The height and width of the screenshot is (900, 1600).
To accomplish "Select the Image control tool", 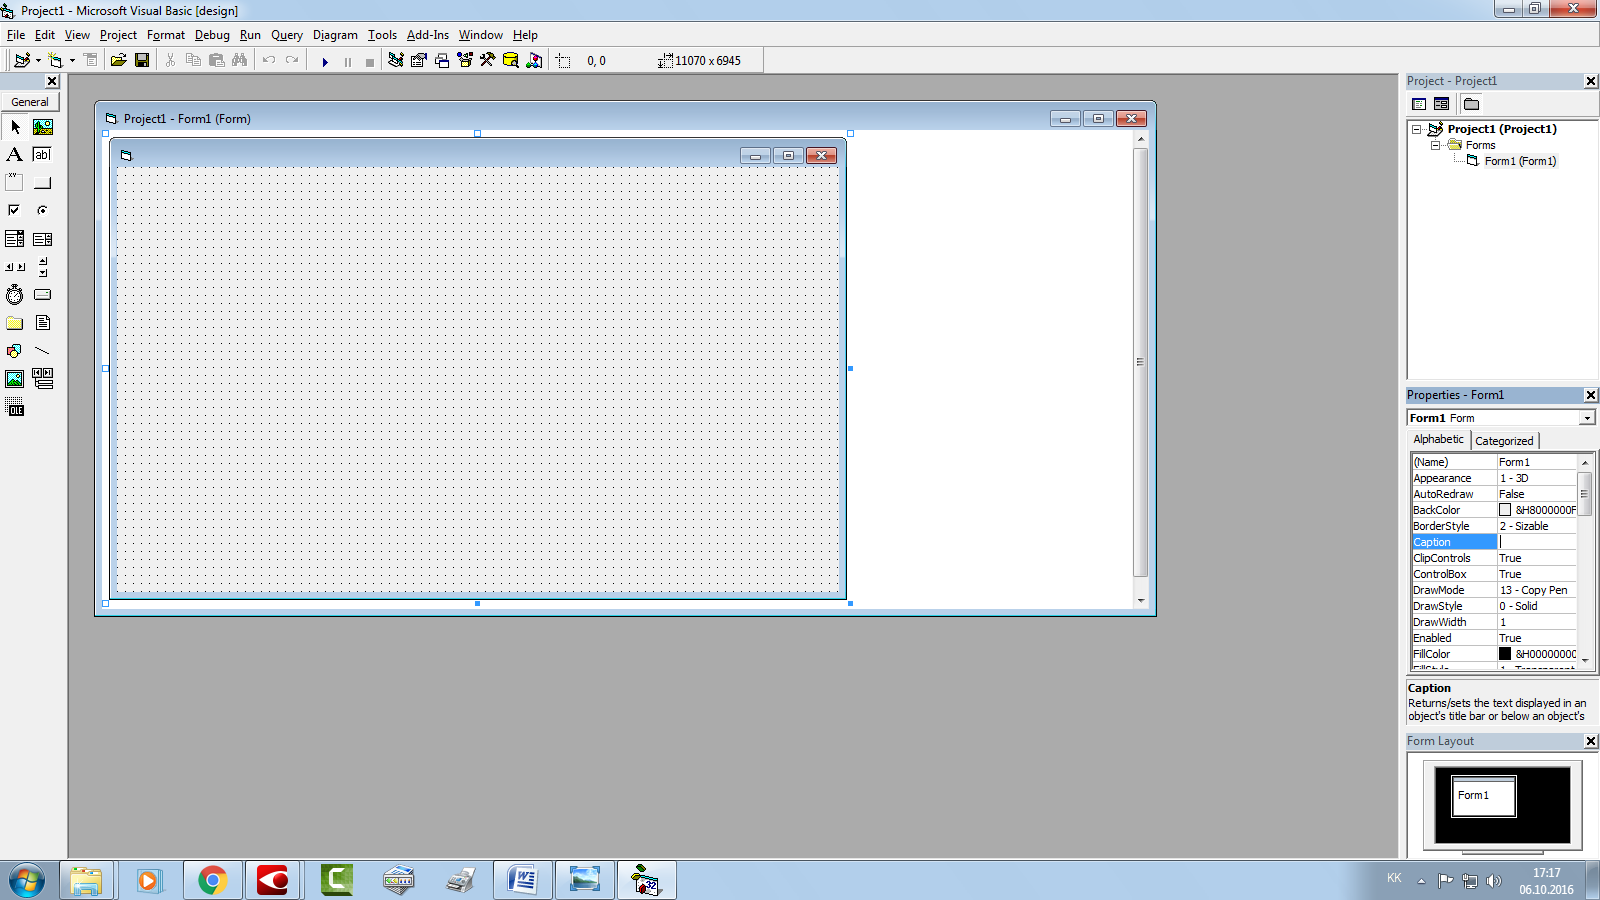I will [15, 379].
